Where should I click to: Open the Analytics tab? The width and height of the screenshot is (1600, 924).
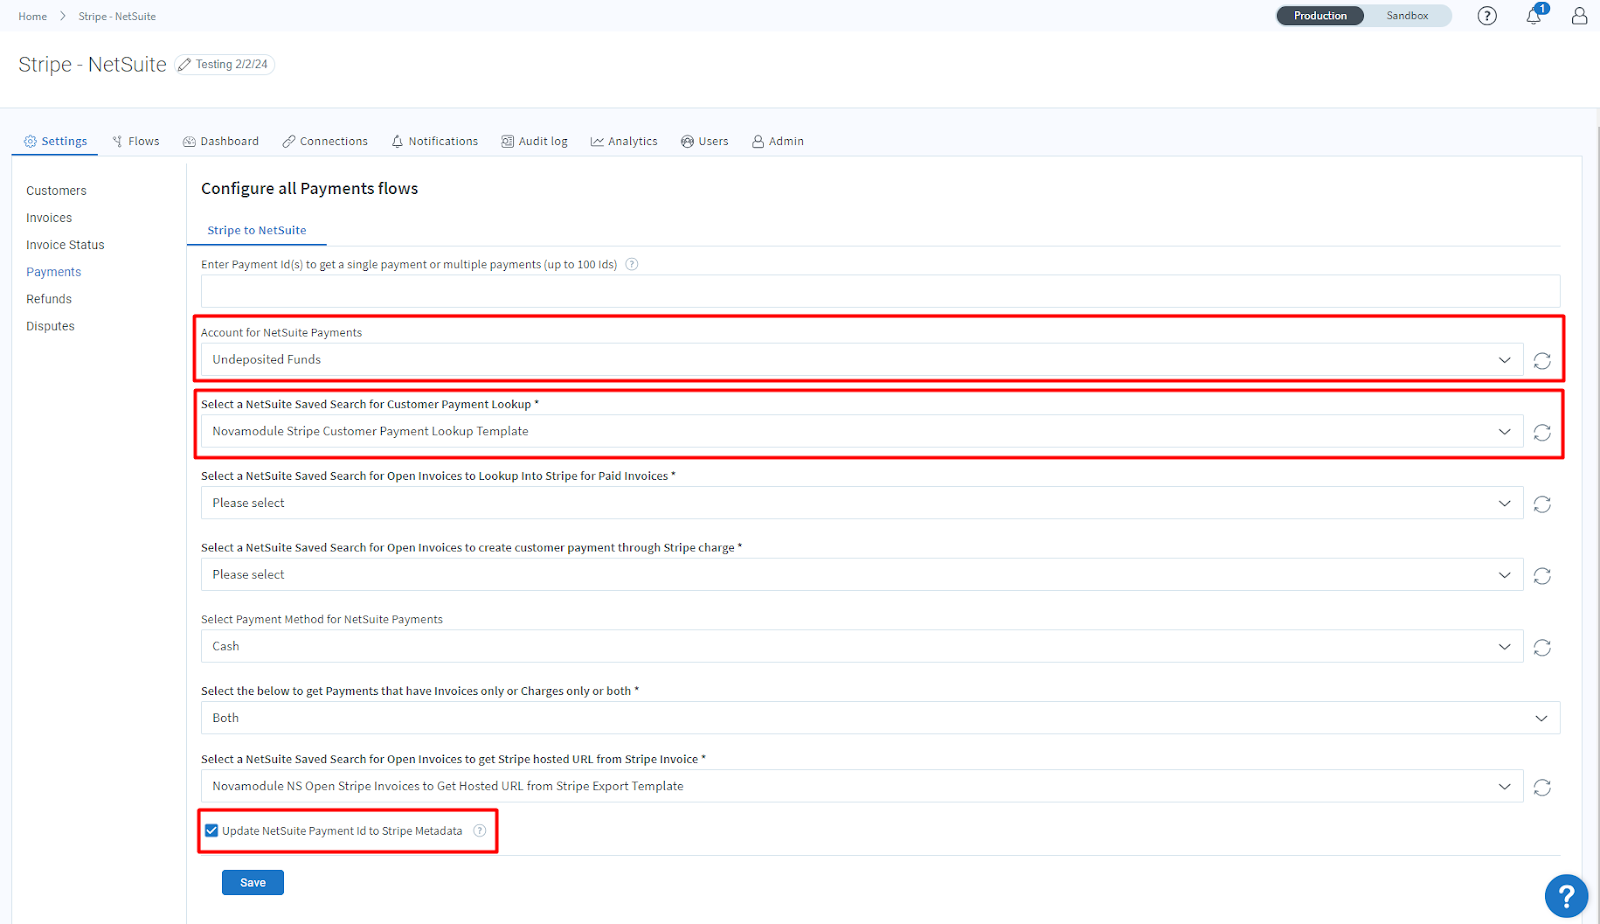coord(624,142)
